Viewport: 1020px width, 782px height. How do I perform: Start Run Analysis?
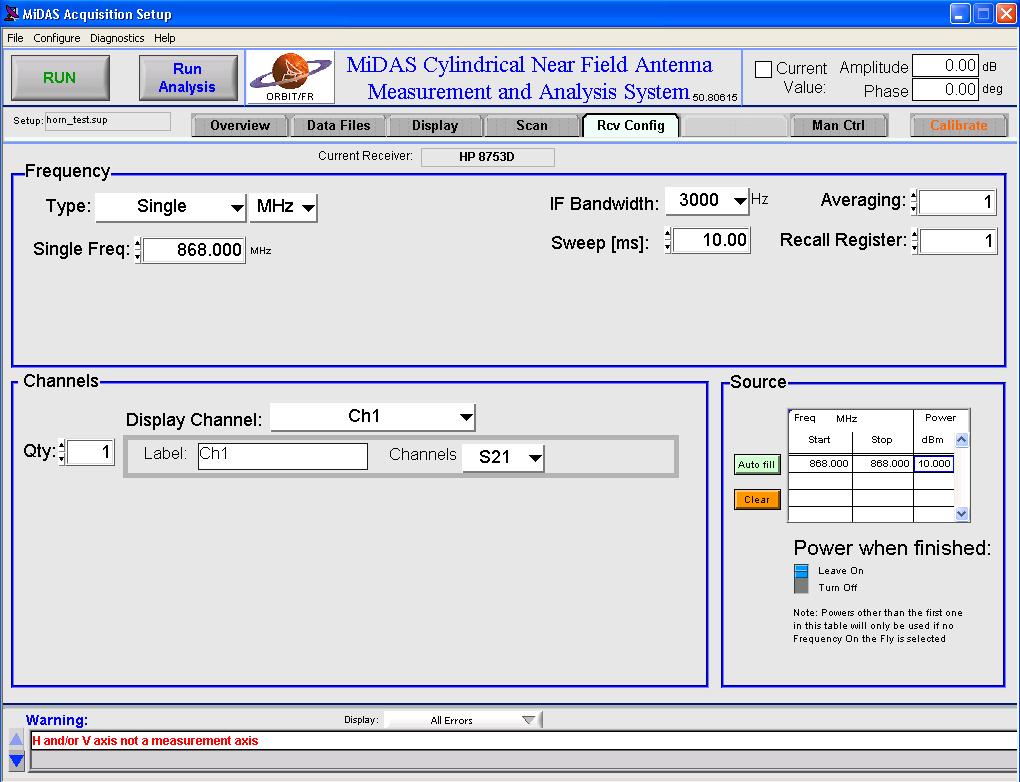pos(188,77)
